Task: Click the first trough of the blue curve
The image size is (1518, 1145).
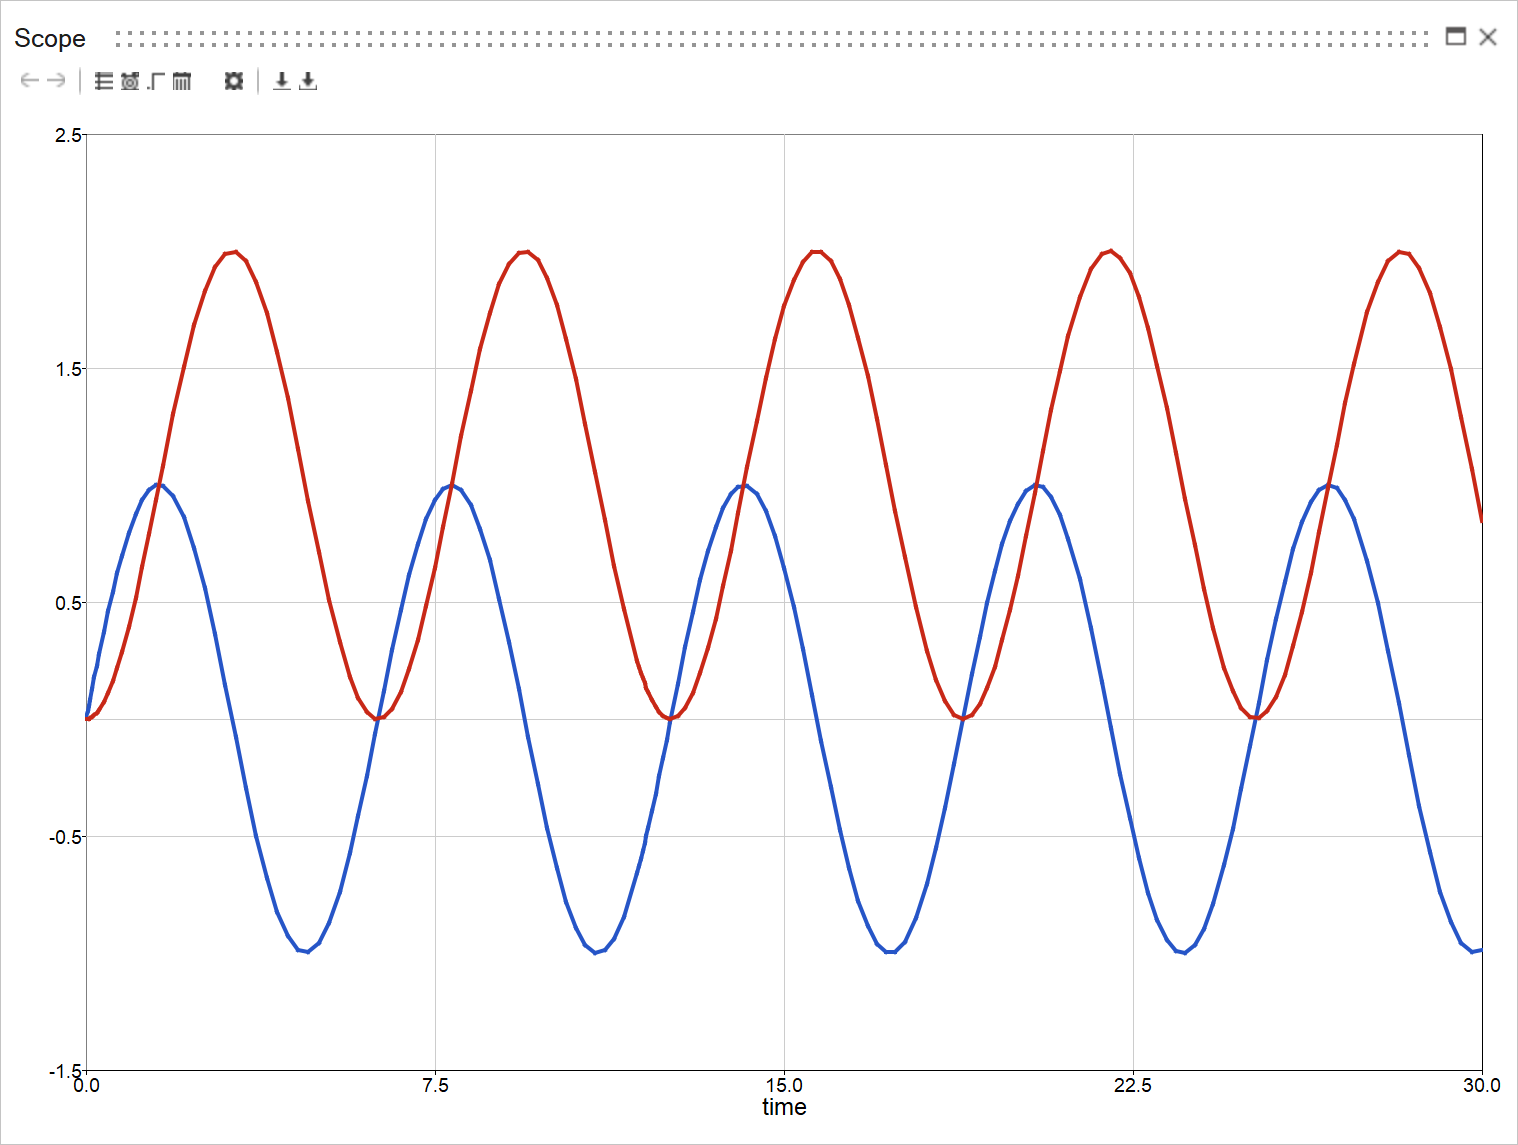Action: pos(306,951)
